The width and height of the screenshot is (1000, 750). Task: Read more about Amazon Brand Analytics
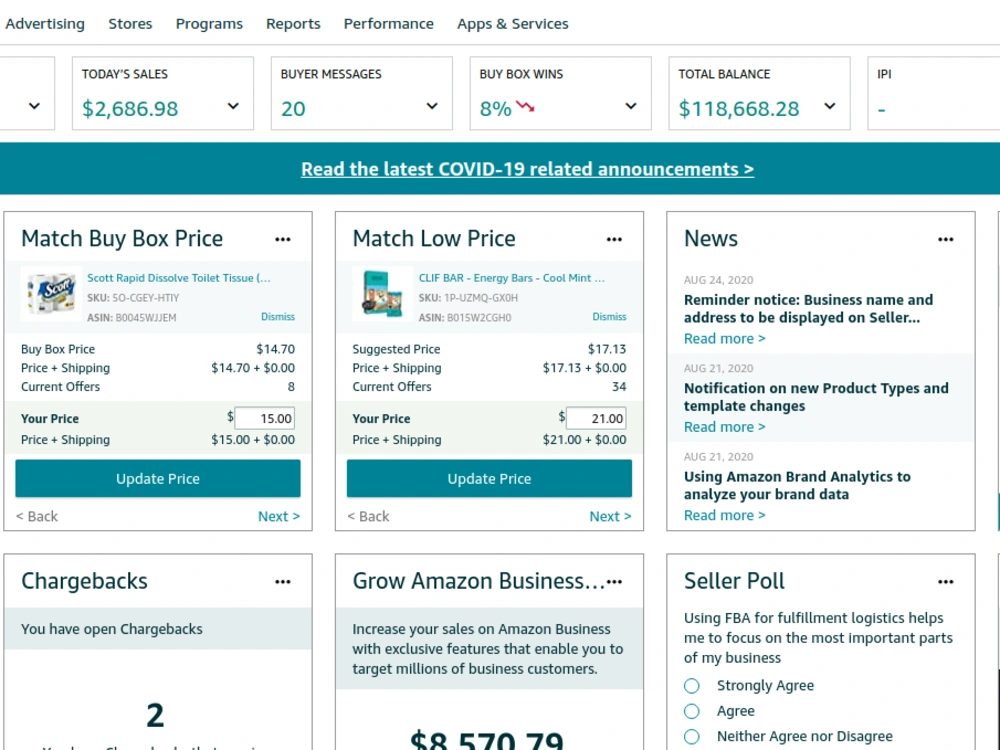(x=724, y=515)
